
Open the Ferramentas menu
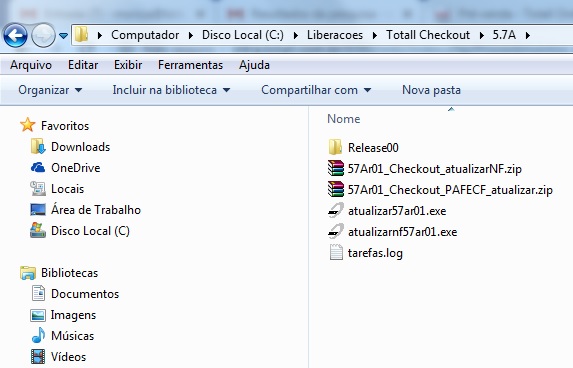pyautogui.click(x=190, y=65)
